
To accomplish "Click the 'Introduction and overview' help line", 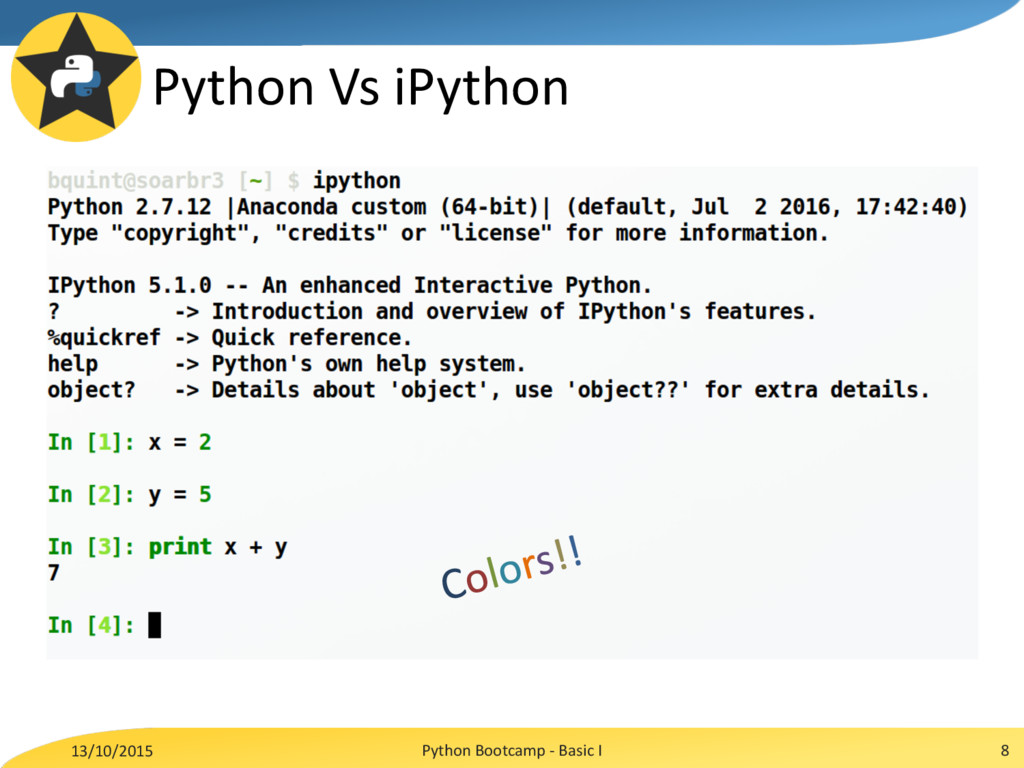I will pos(432,312).
